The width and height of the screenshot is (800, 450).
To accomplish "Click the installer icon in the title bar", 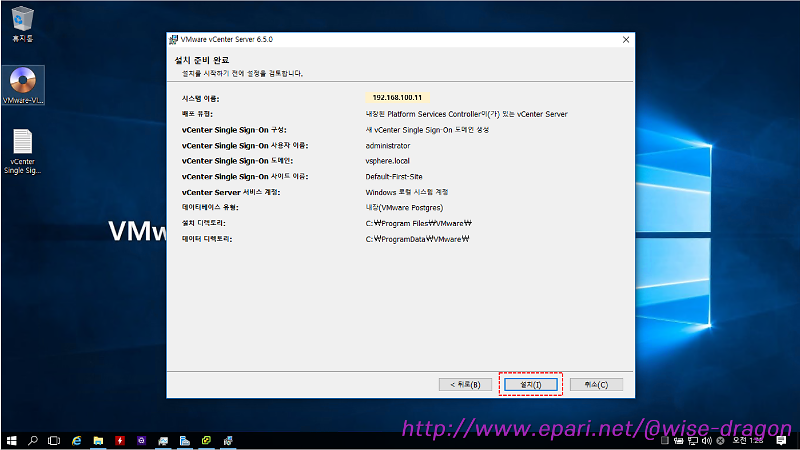I will [x=173, y=40].
